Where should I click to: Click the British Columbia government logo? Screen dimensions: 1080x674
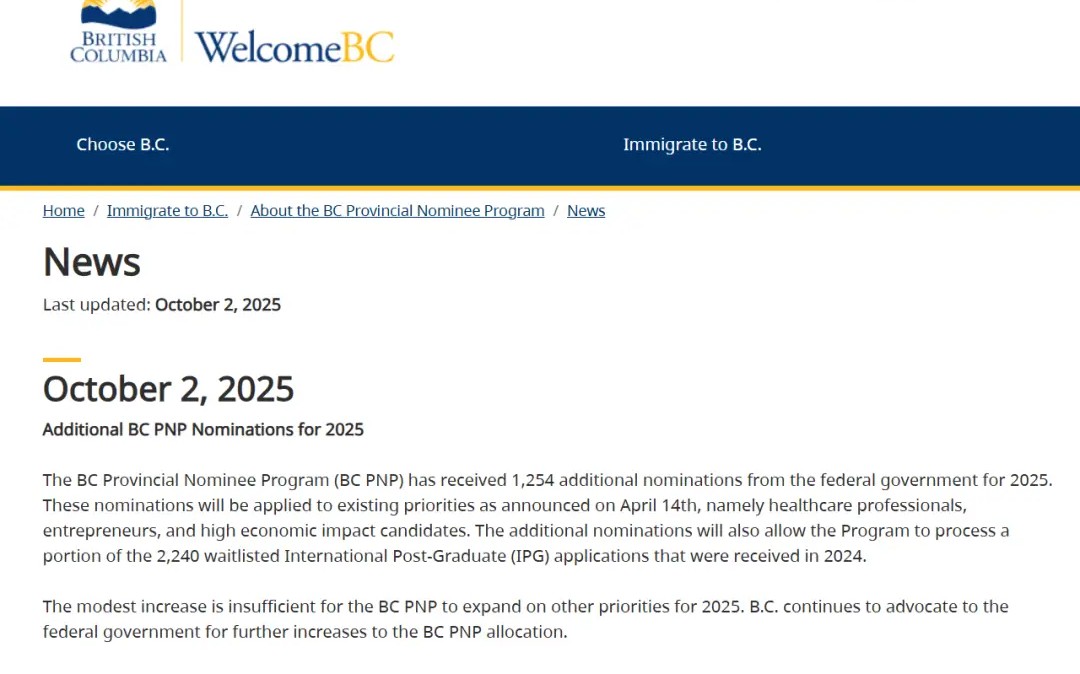(x=118, y=32)
